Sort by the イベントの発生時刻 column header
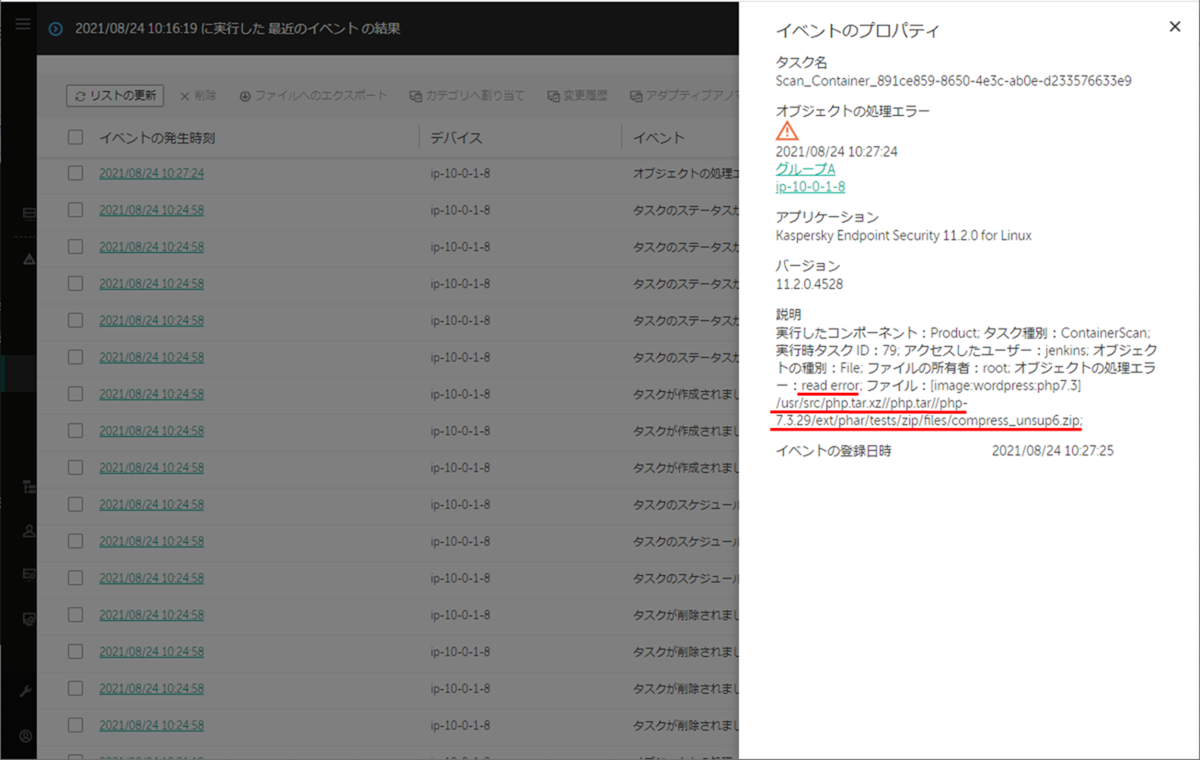 (157, 138)
